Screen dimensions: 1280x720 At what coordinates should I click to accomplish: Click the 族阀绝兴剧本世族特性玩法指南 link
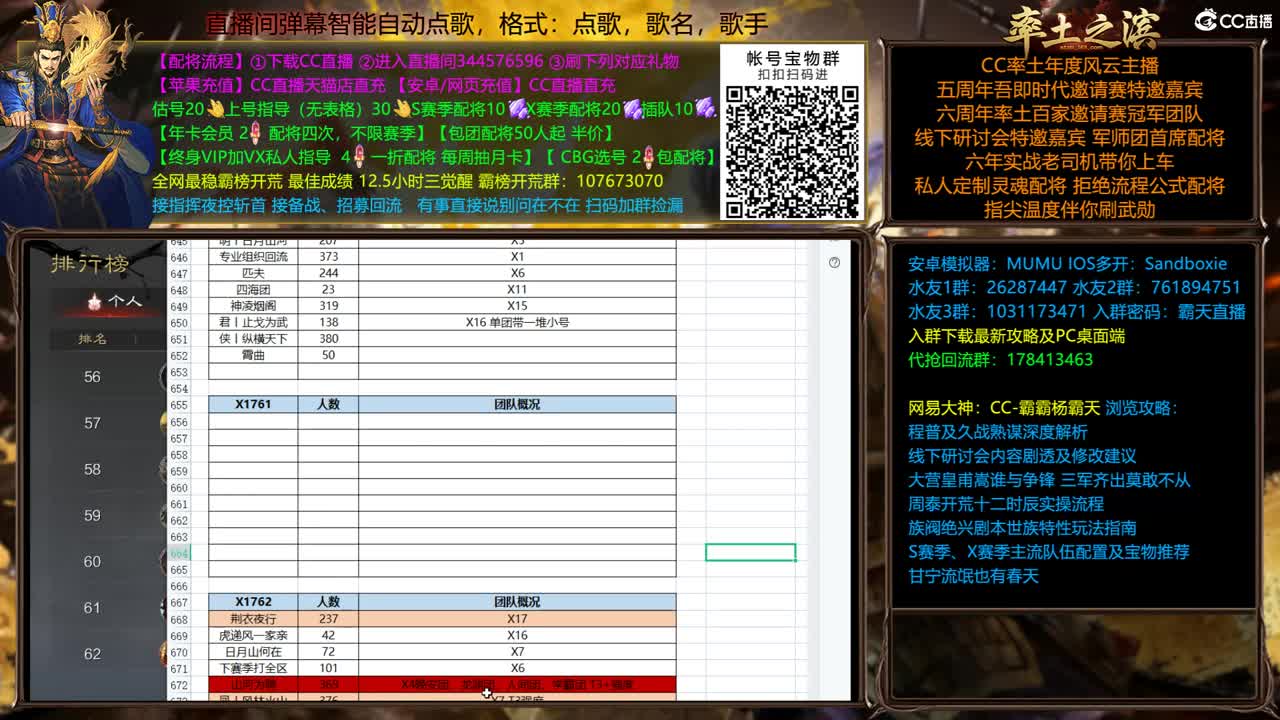coord(1022,528)
